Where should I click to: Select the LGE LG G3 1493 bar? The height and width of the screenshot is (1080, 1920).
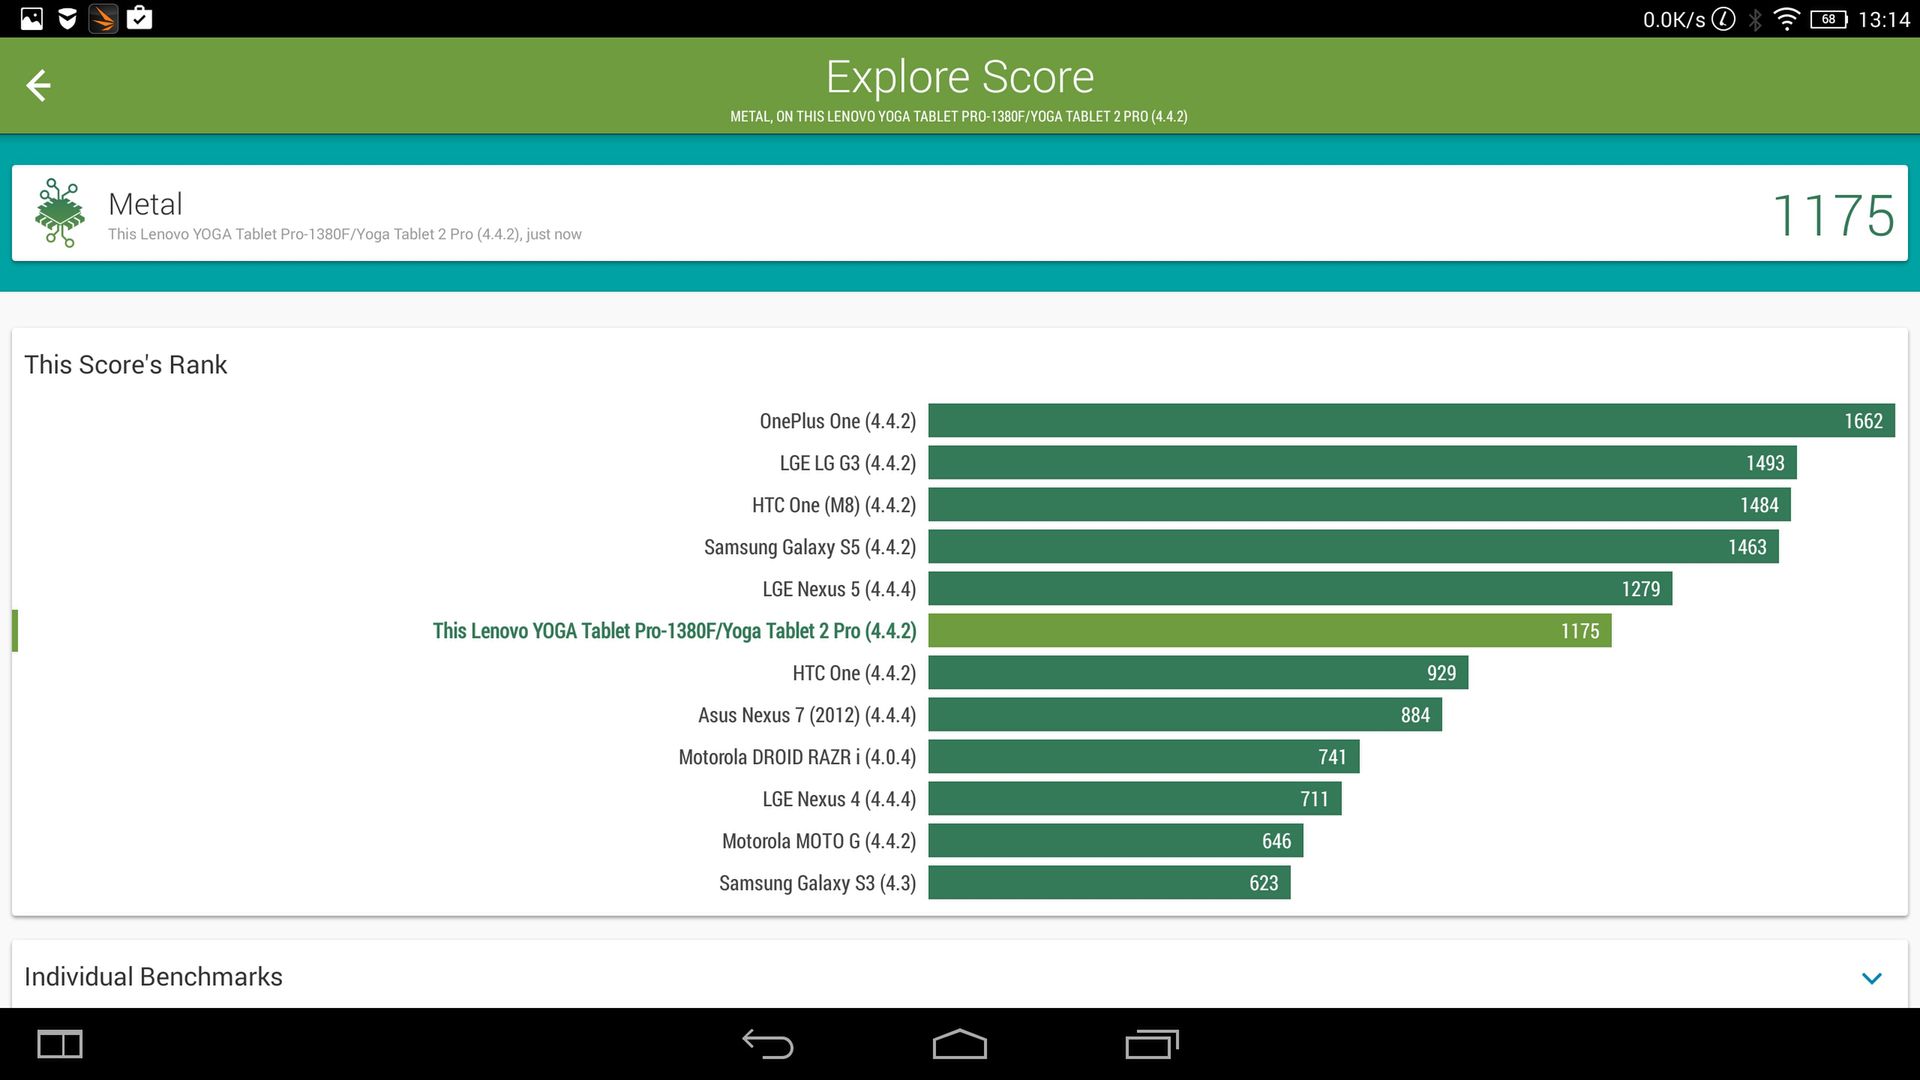click(1362, 463)
